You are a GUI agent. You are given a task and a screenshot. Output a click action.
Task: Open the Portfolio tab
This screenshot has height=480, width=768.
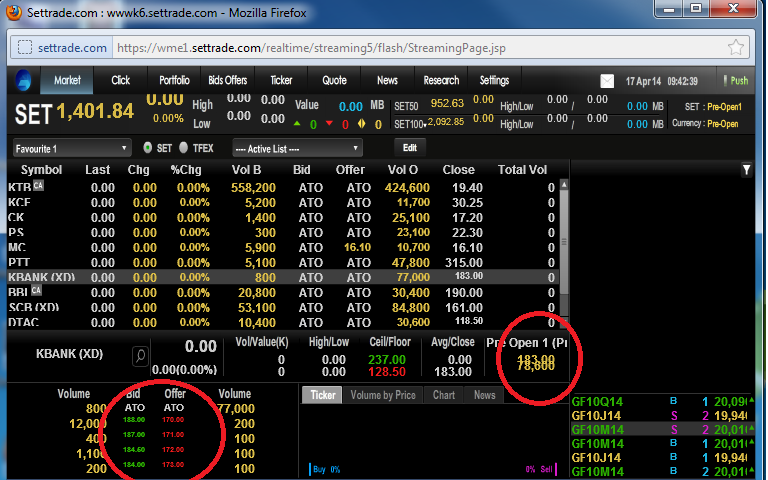[174, 80]
